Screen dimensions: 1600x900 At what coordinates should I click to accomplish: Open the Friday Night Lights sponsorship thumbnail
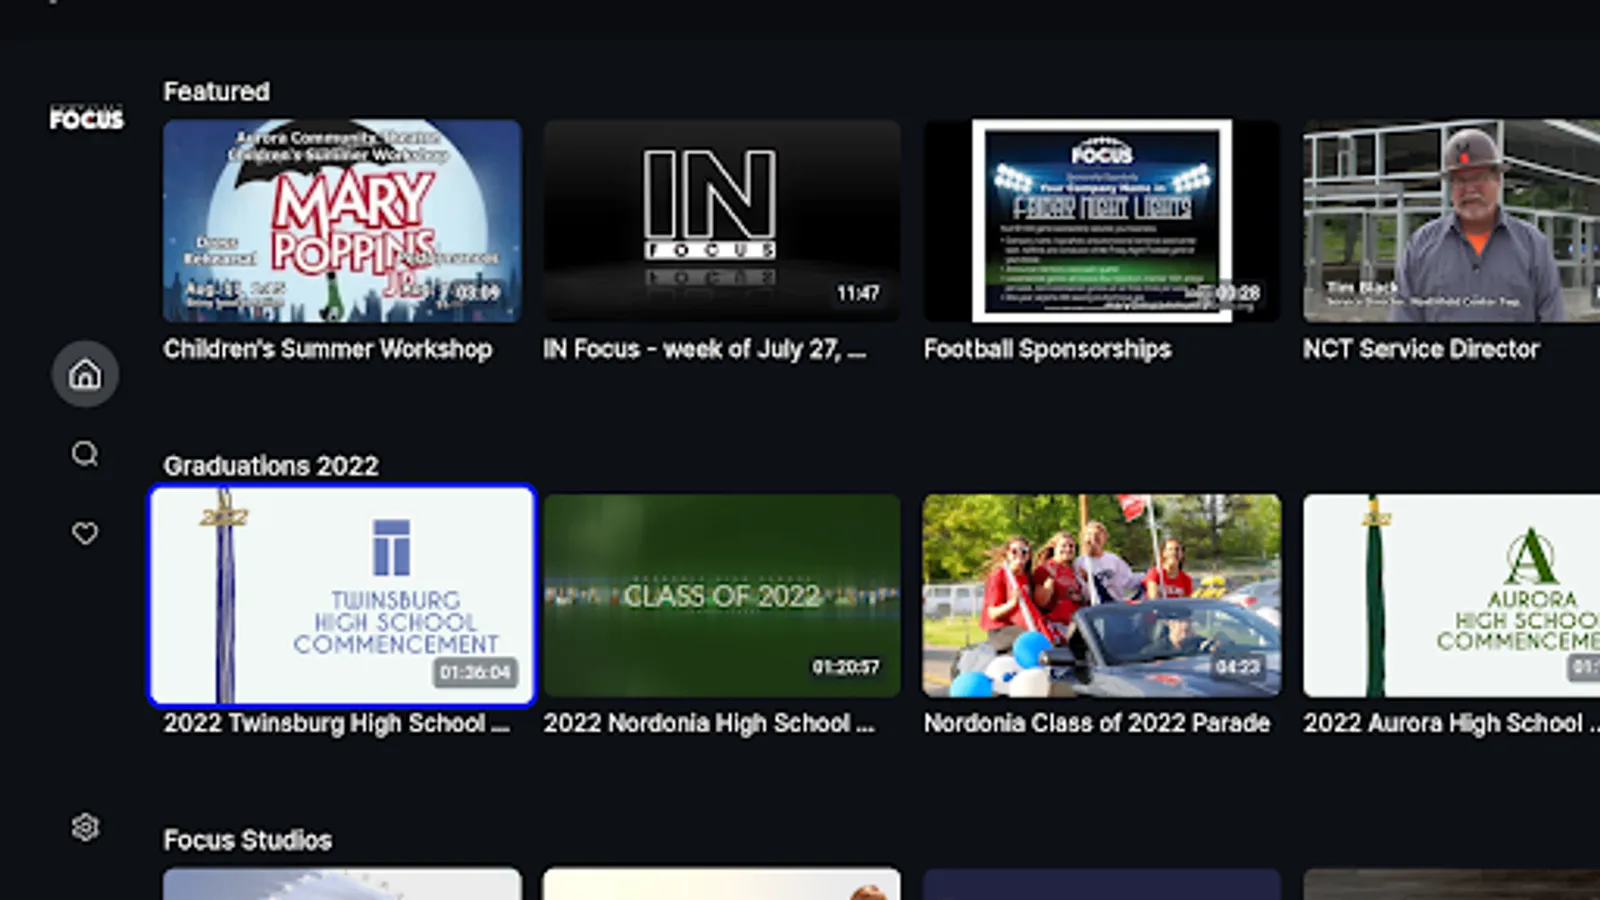[x=1102, y=221]
